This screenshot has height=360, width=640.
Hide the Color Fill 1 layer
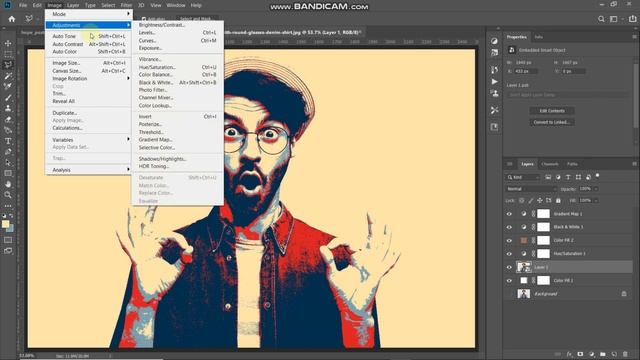pos(509,281)
